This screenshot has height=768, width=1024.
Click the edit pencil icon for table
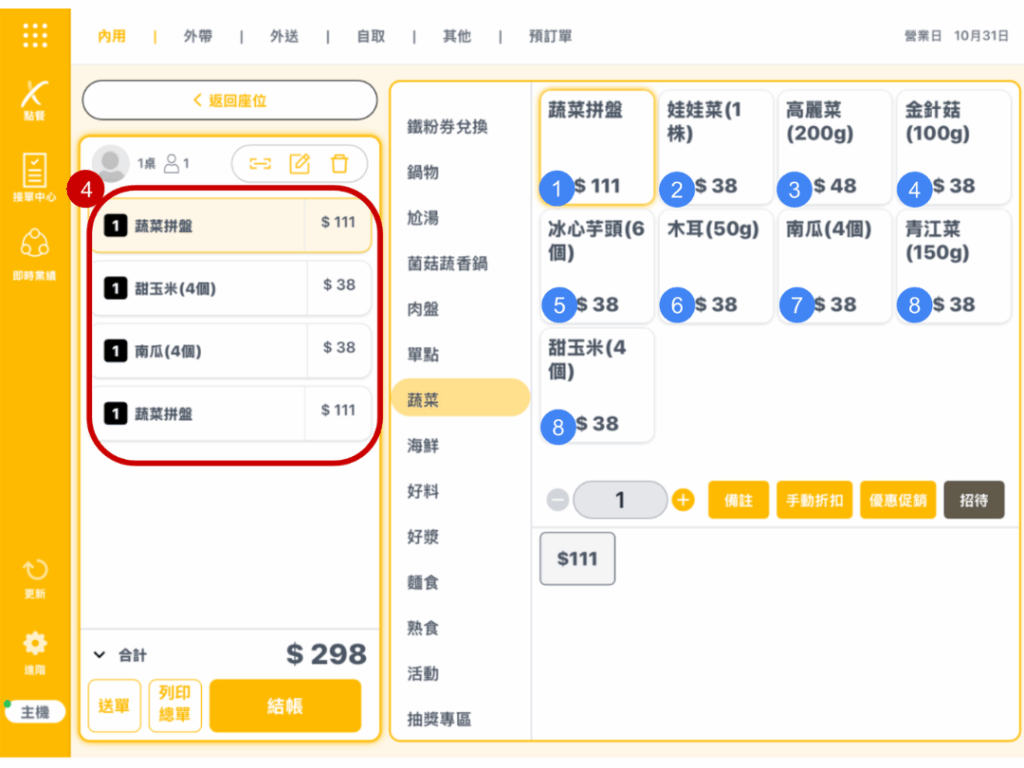point(299,164)
